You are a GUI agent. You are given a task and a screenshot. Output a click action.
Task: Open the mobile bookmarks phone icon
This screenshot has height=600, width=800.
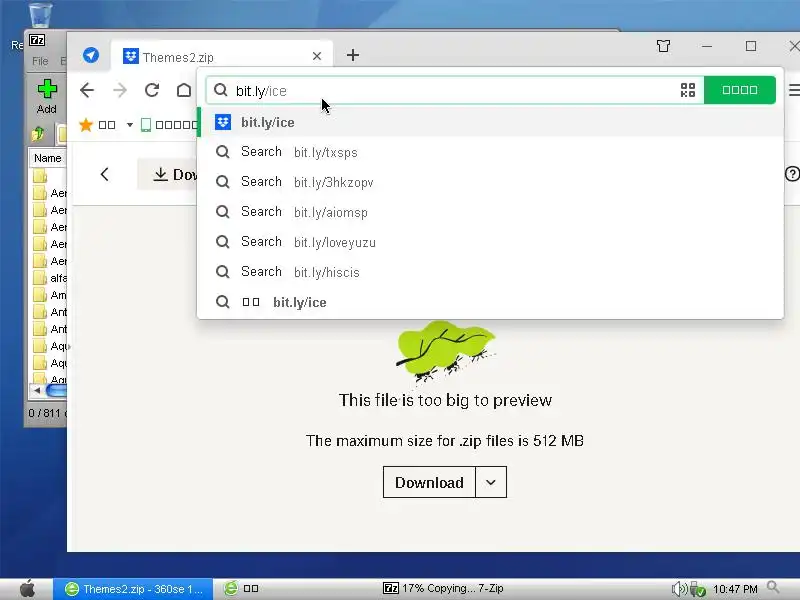146,124
